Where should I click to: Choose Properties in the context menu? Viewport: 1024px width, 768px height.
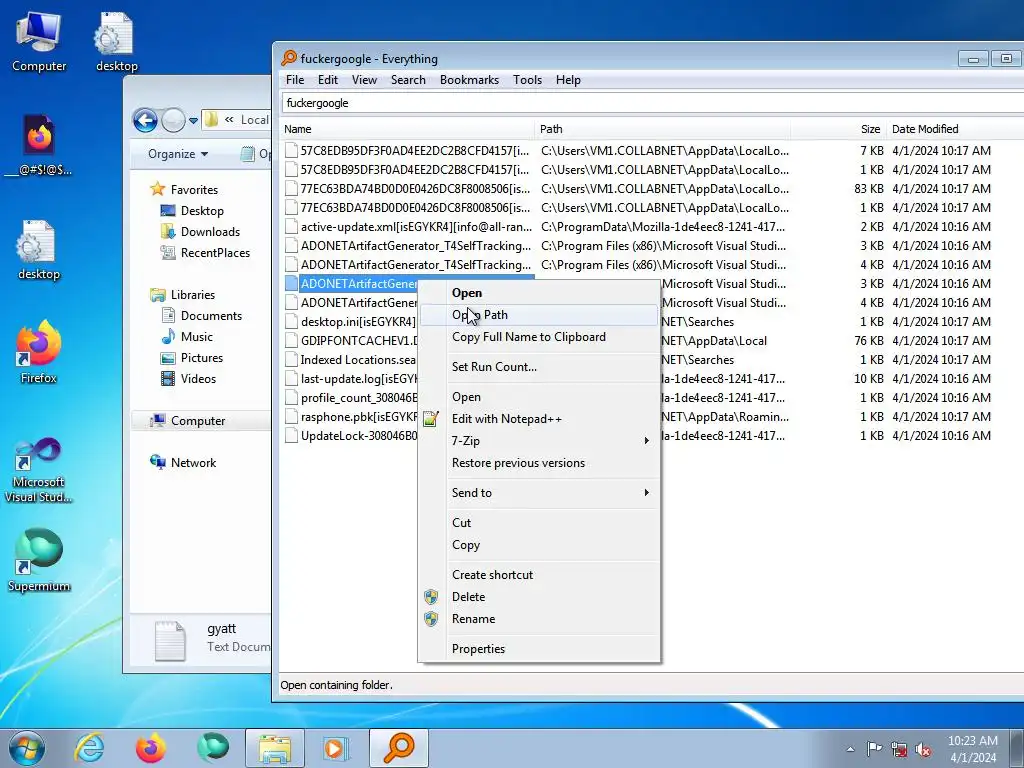tap(539, 649)
